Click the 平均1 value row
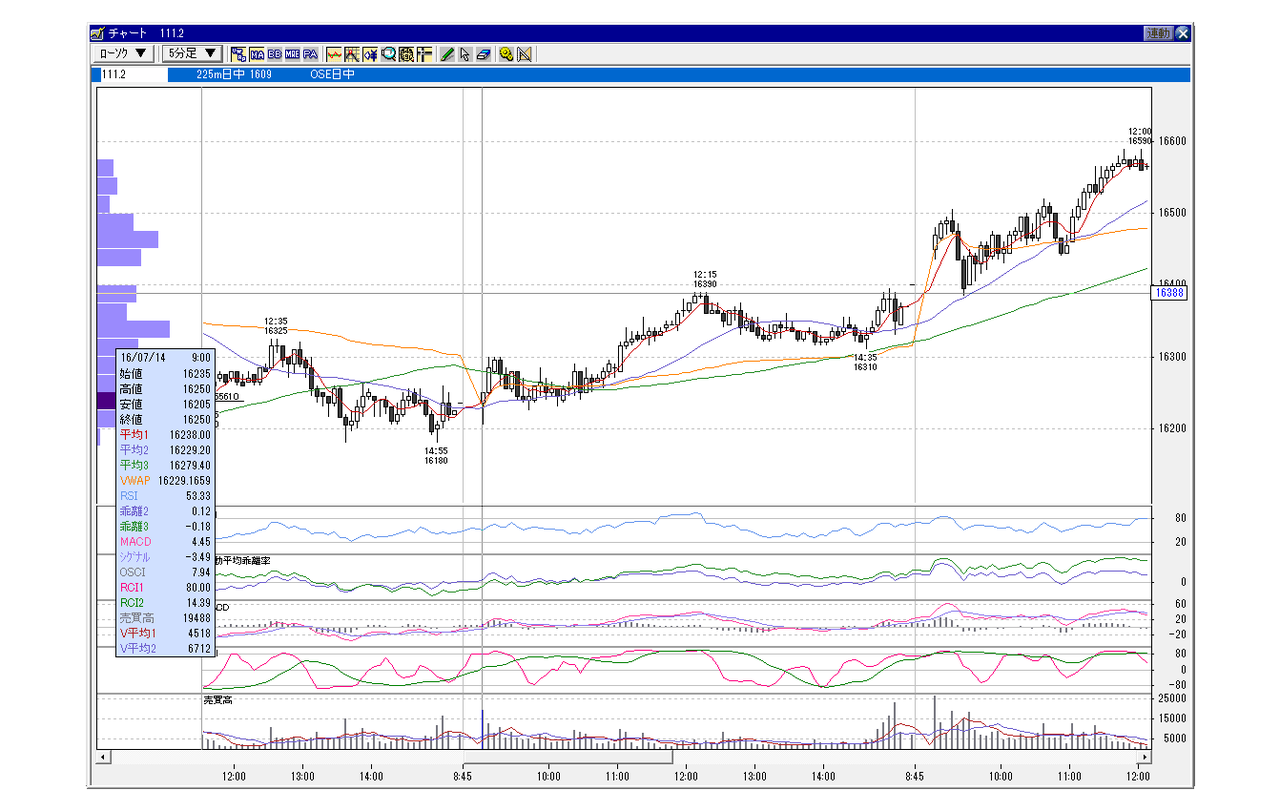The height and width of the screenshot is (811, 1280). click(x=165, y=434)
